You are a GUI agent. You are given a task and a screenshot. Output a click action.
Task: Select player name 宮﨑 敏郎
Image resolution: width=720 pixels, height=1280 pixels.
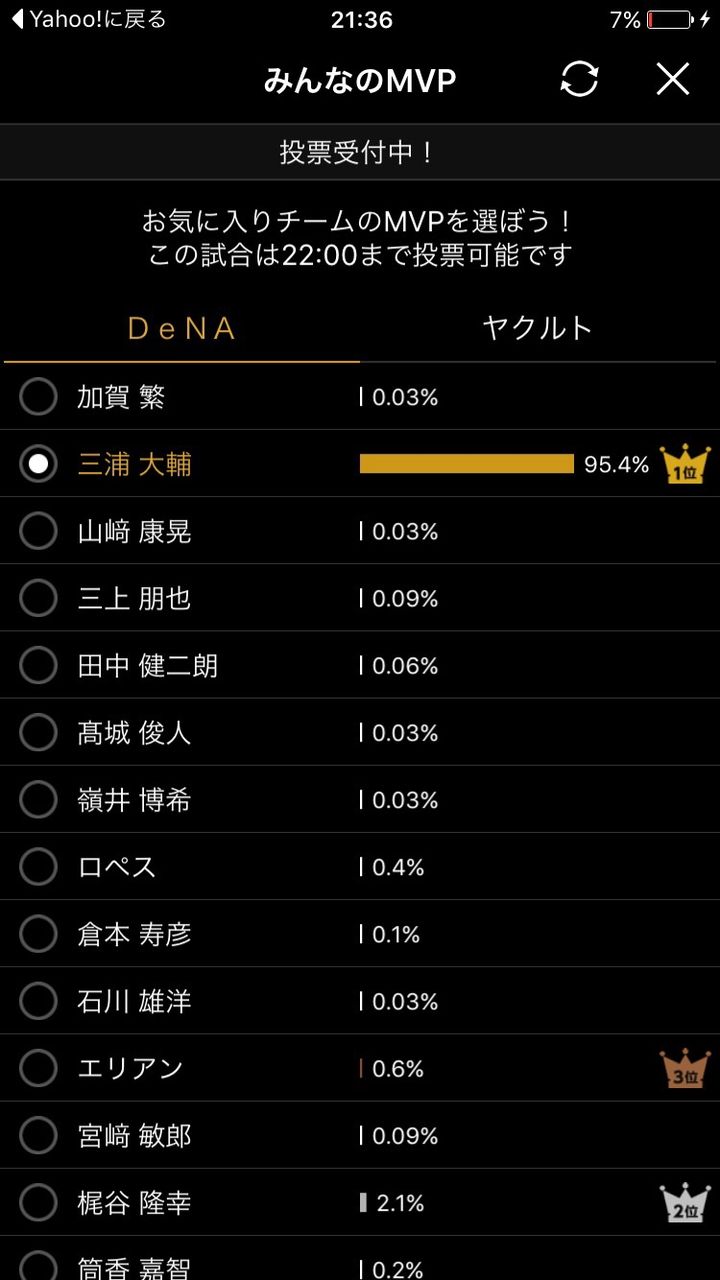tap(134, 1136)
